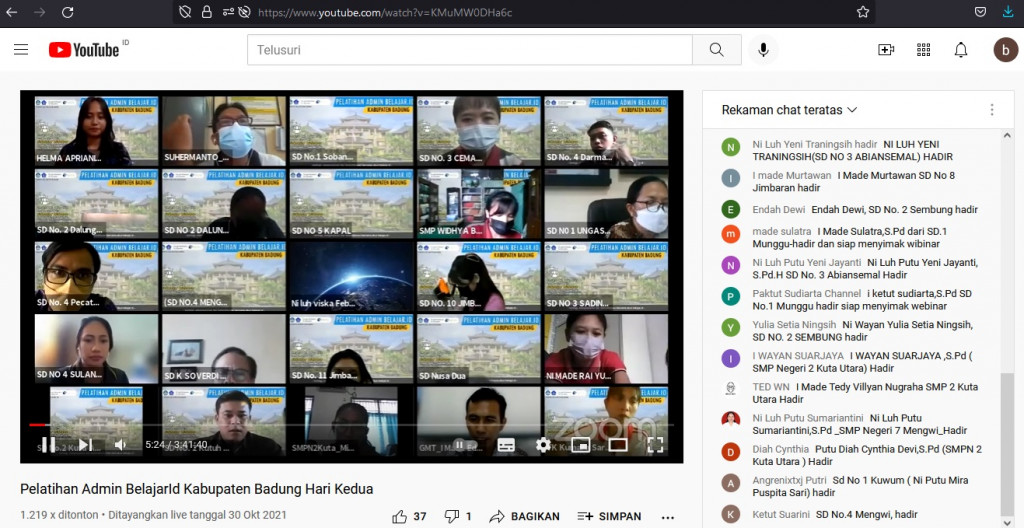Switch to miniplayer mode
1024x528 pixels.
(x=581, y=445)
